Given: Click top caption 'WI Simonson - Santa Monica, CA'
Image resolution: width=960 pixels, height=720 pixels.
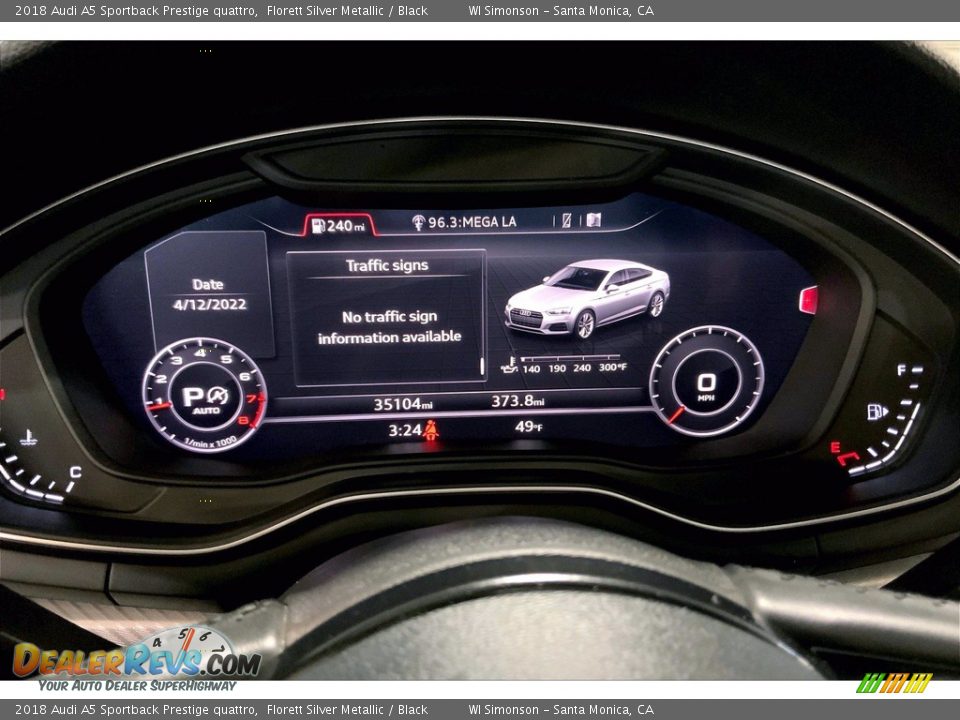Looking at the screenshot, I should click(x=561, y=10).
